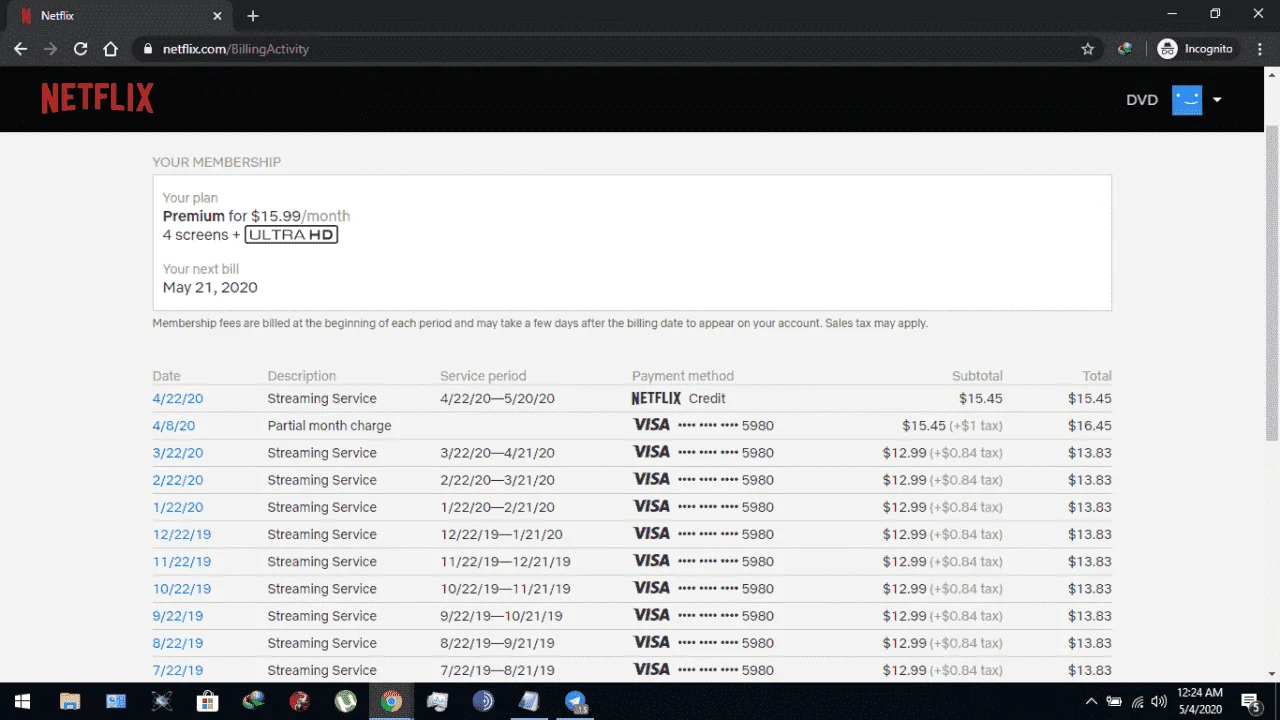1280x720 pixels.
Task: Click the 'Subtotal' column header
Action: point(977,376)
